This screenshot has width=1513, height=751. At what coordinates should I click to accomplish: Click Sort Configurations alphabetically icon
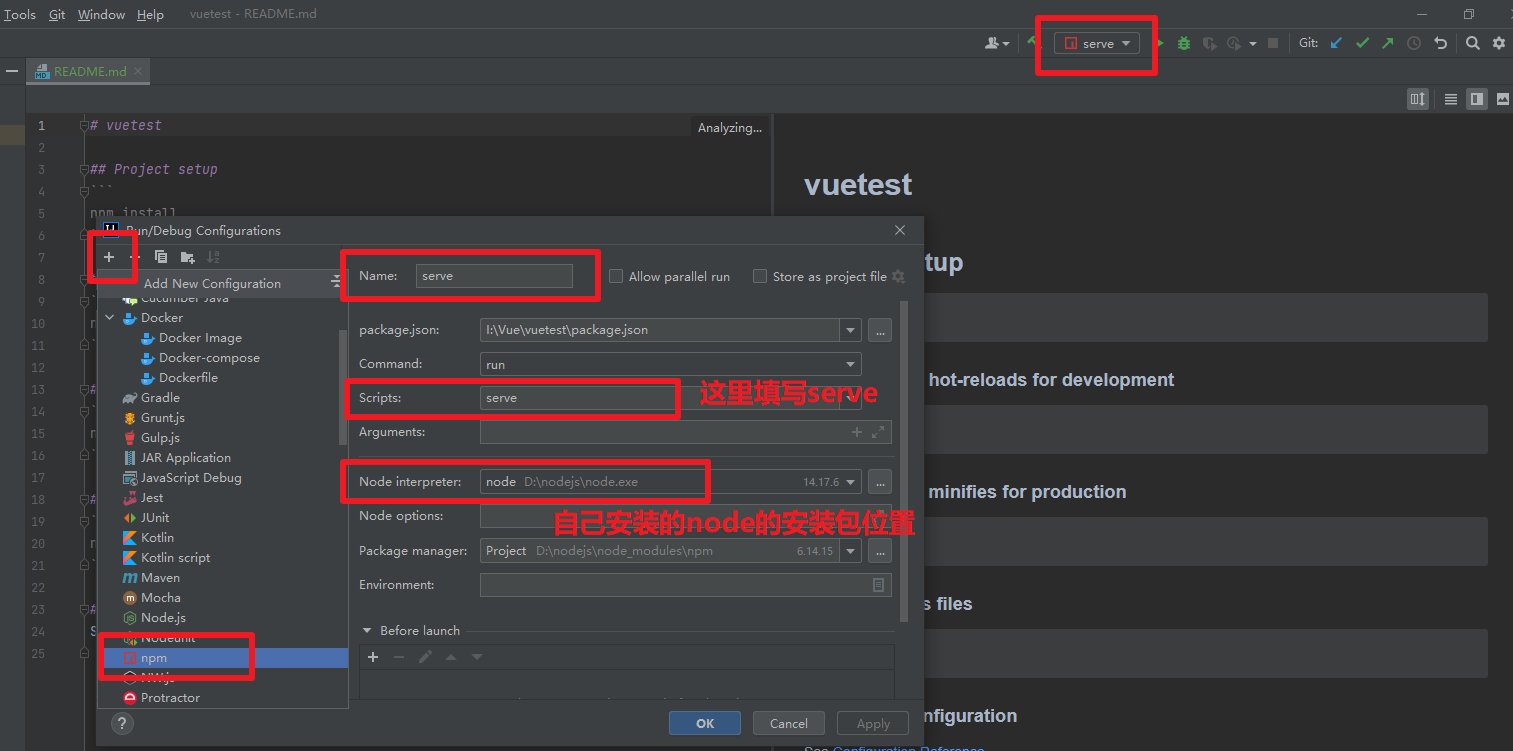tap(213, 257)
